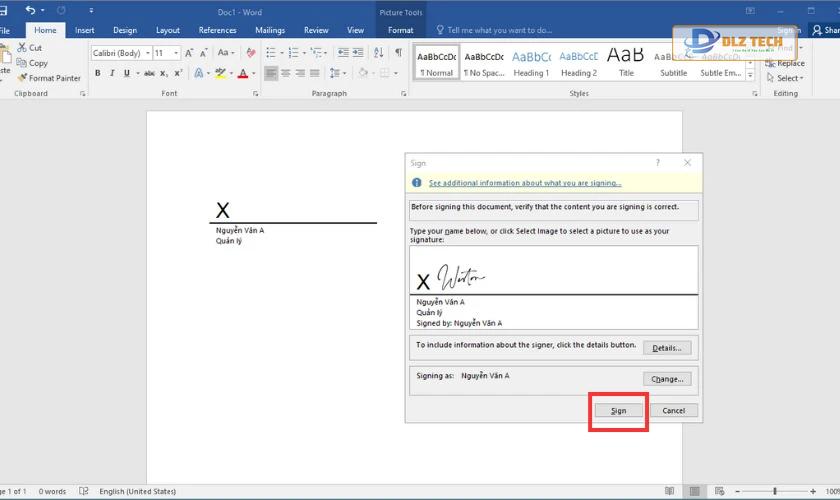Expand the font color dropdown arrow
Screen dimensions: 840x500
click(x=253, y=73)
